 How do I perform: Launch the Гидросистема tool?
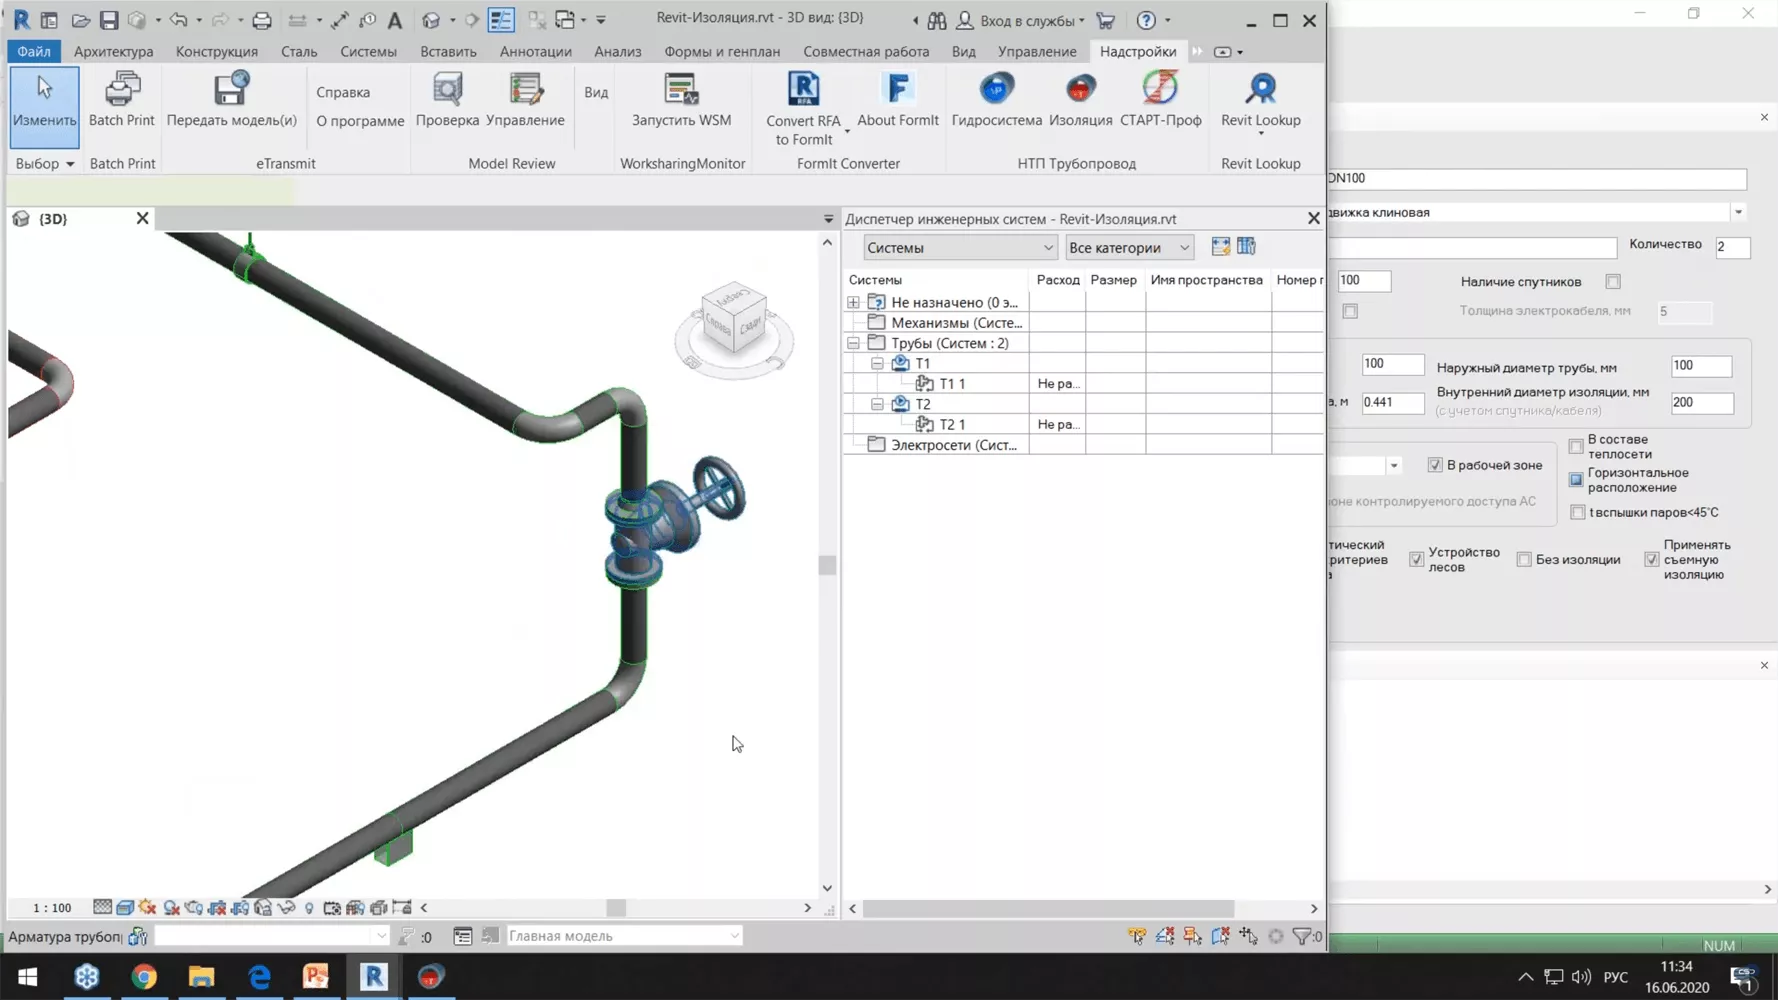(x=996, y=100)
